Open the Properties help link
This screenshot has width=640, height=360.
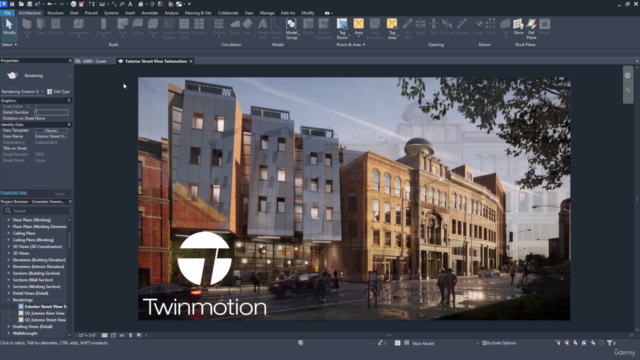(13, 193)
